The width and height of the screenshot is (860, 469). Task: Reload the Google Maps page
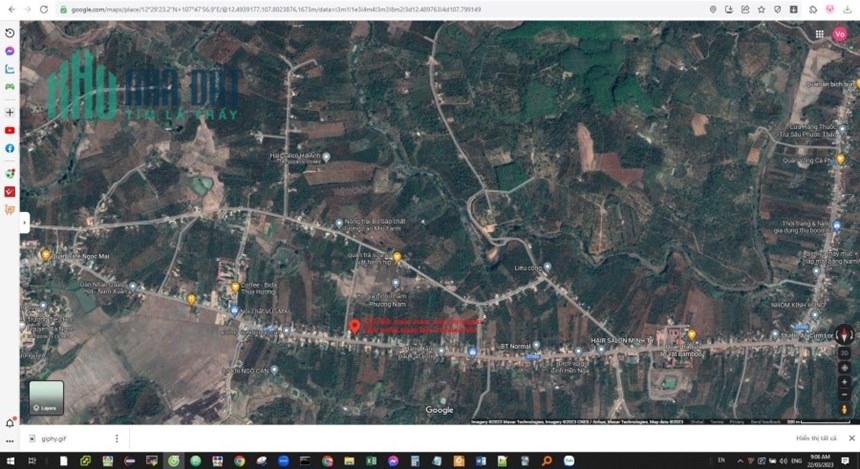(x=43, y=9)
